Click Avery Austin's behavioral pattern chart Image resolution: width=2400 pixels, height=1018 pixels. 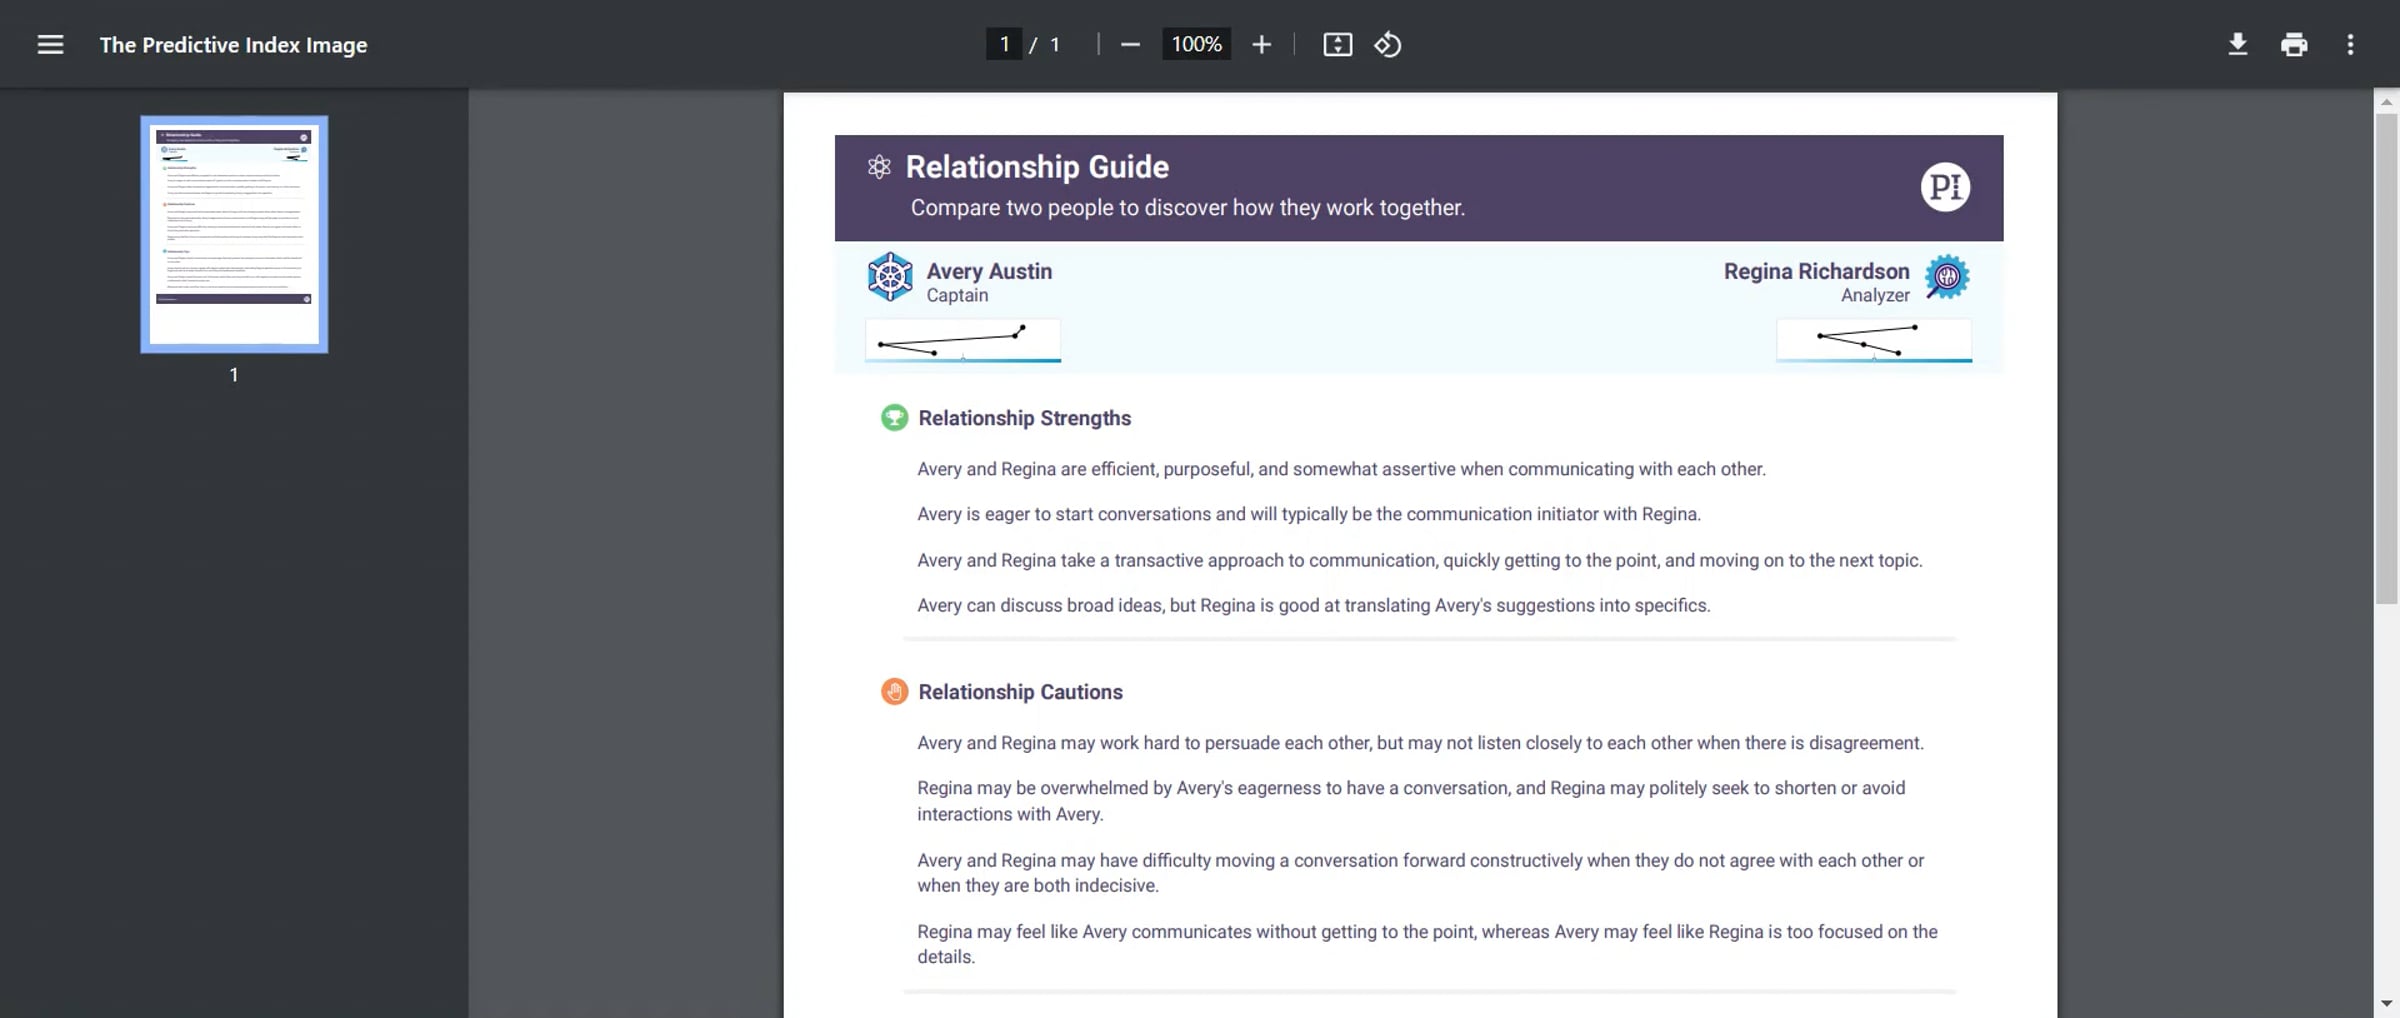962,341
